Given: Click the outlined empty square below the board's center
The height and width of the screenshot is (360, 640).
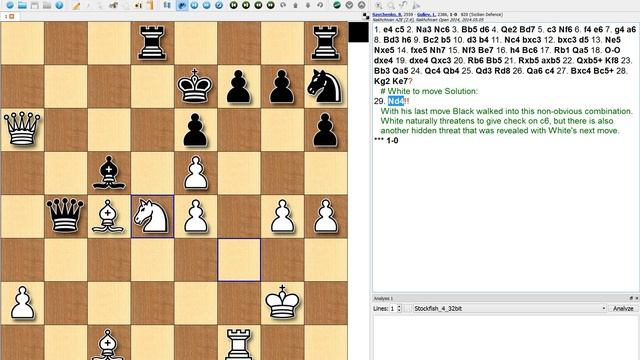Looking at the screenshot, I should pos(239,260).
